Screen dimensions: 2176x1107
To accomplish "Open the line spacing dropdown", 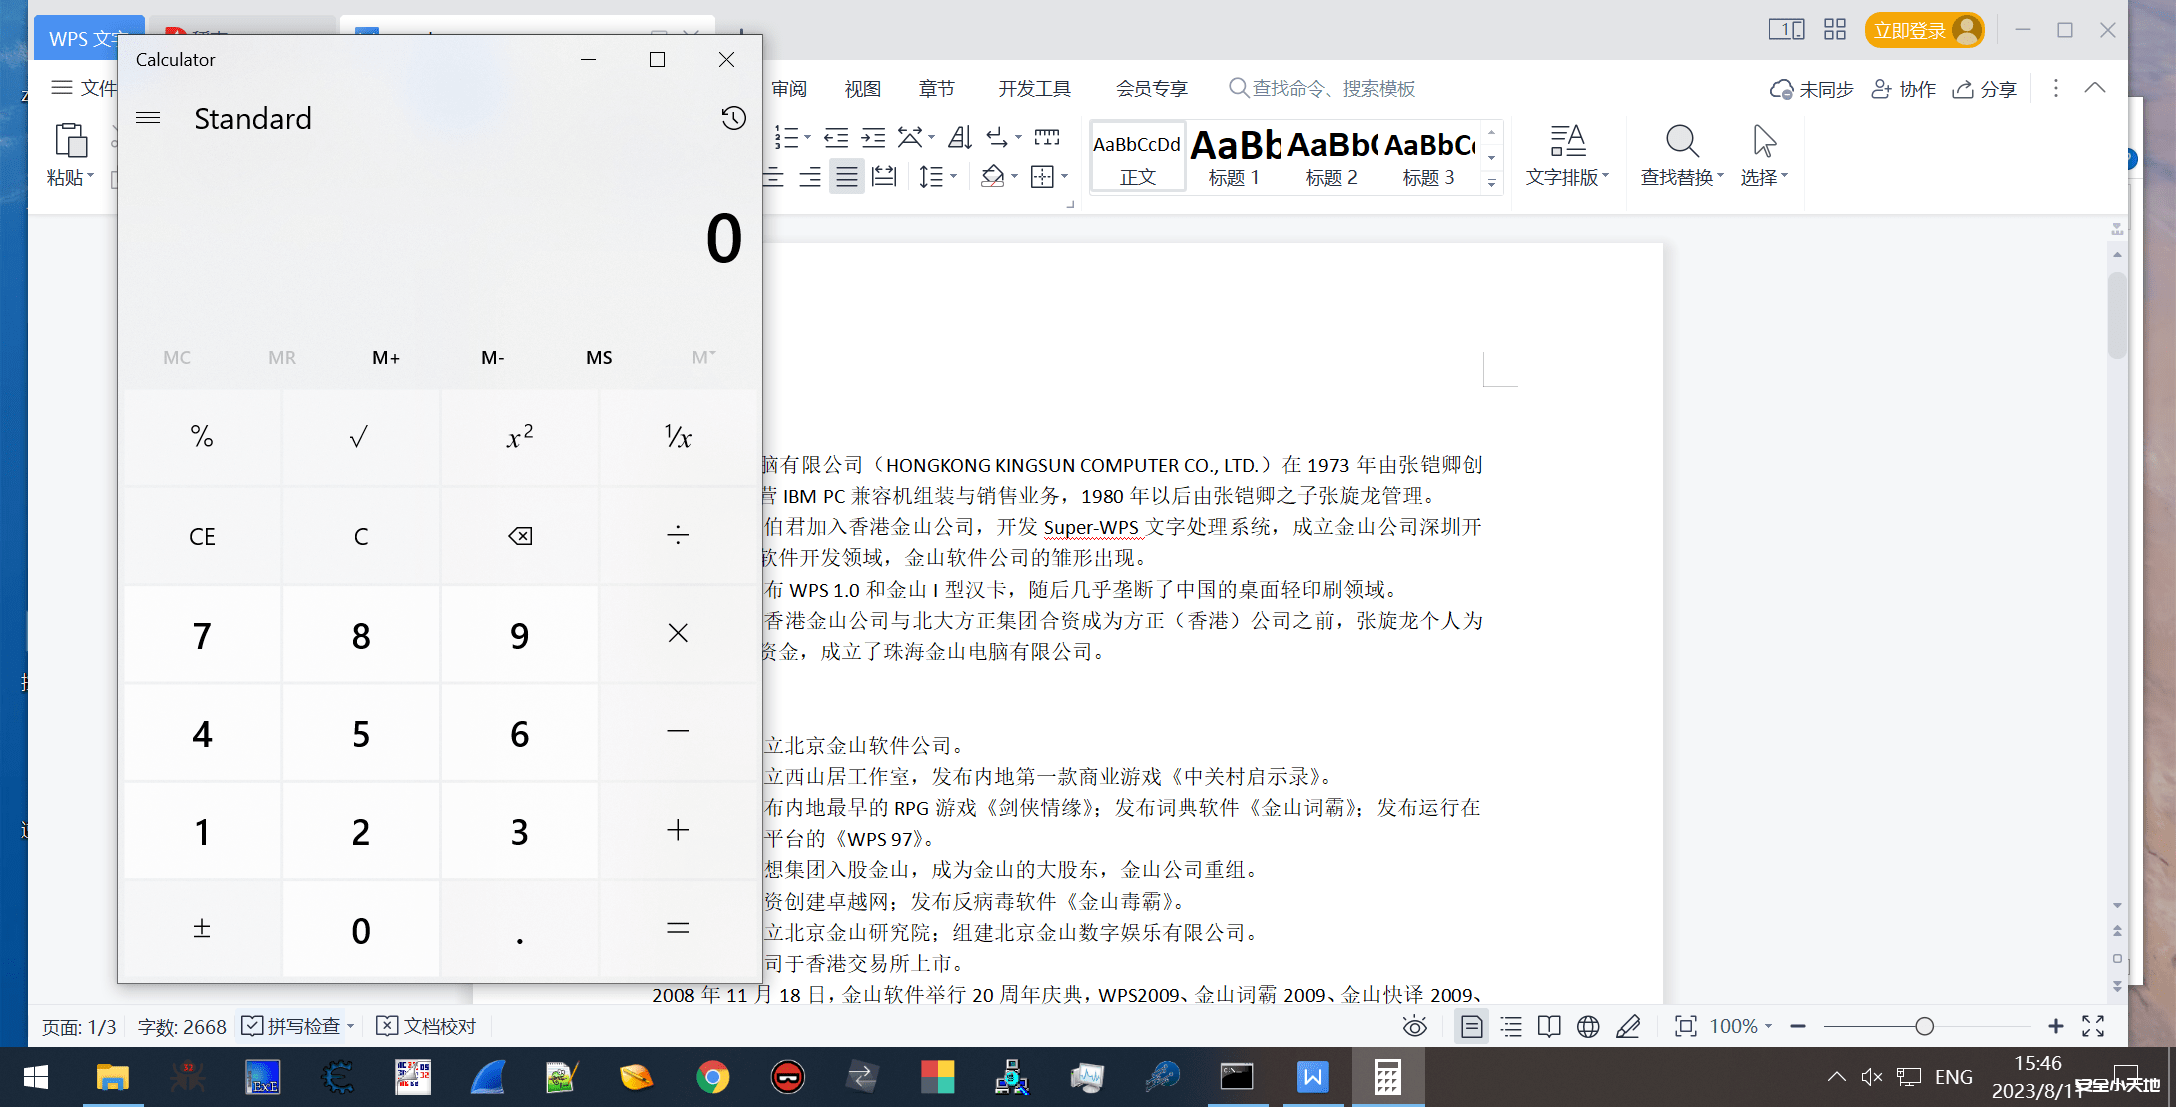I will point(936,176).
